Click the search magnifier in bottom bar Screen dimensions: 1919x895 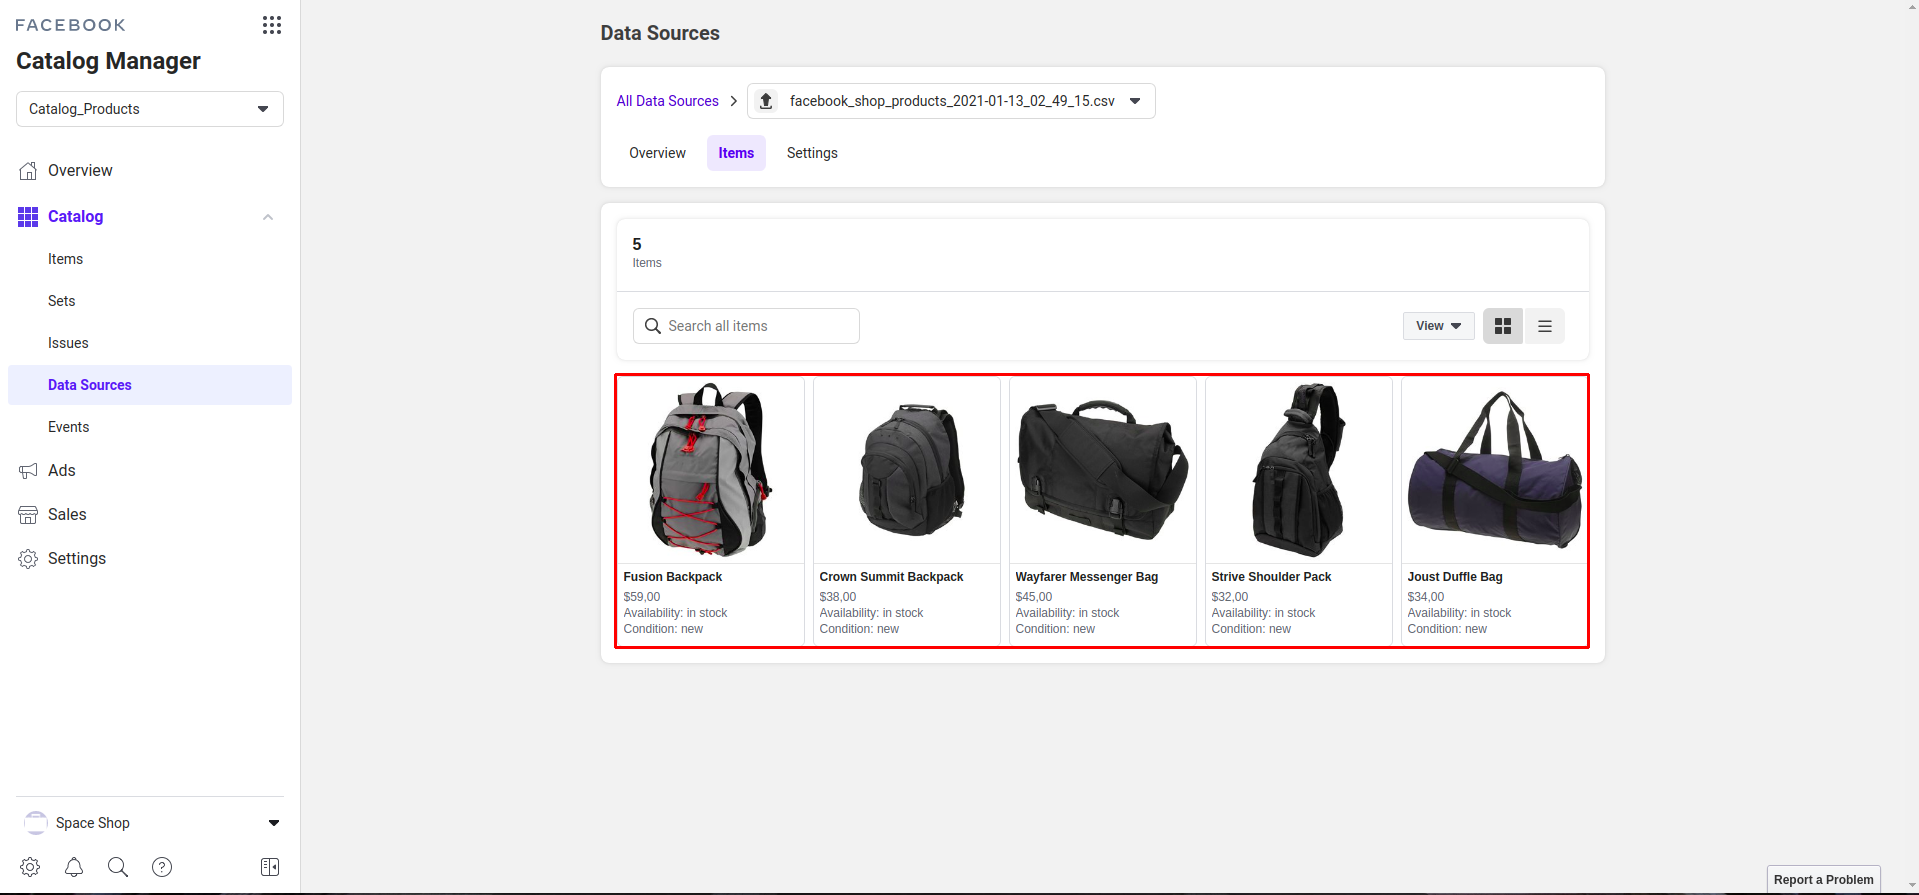point(118,867)
